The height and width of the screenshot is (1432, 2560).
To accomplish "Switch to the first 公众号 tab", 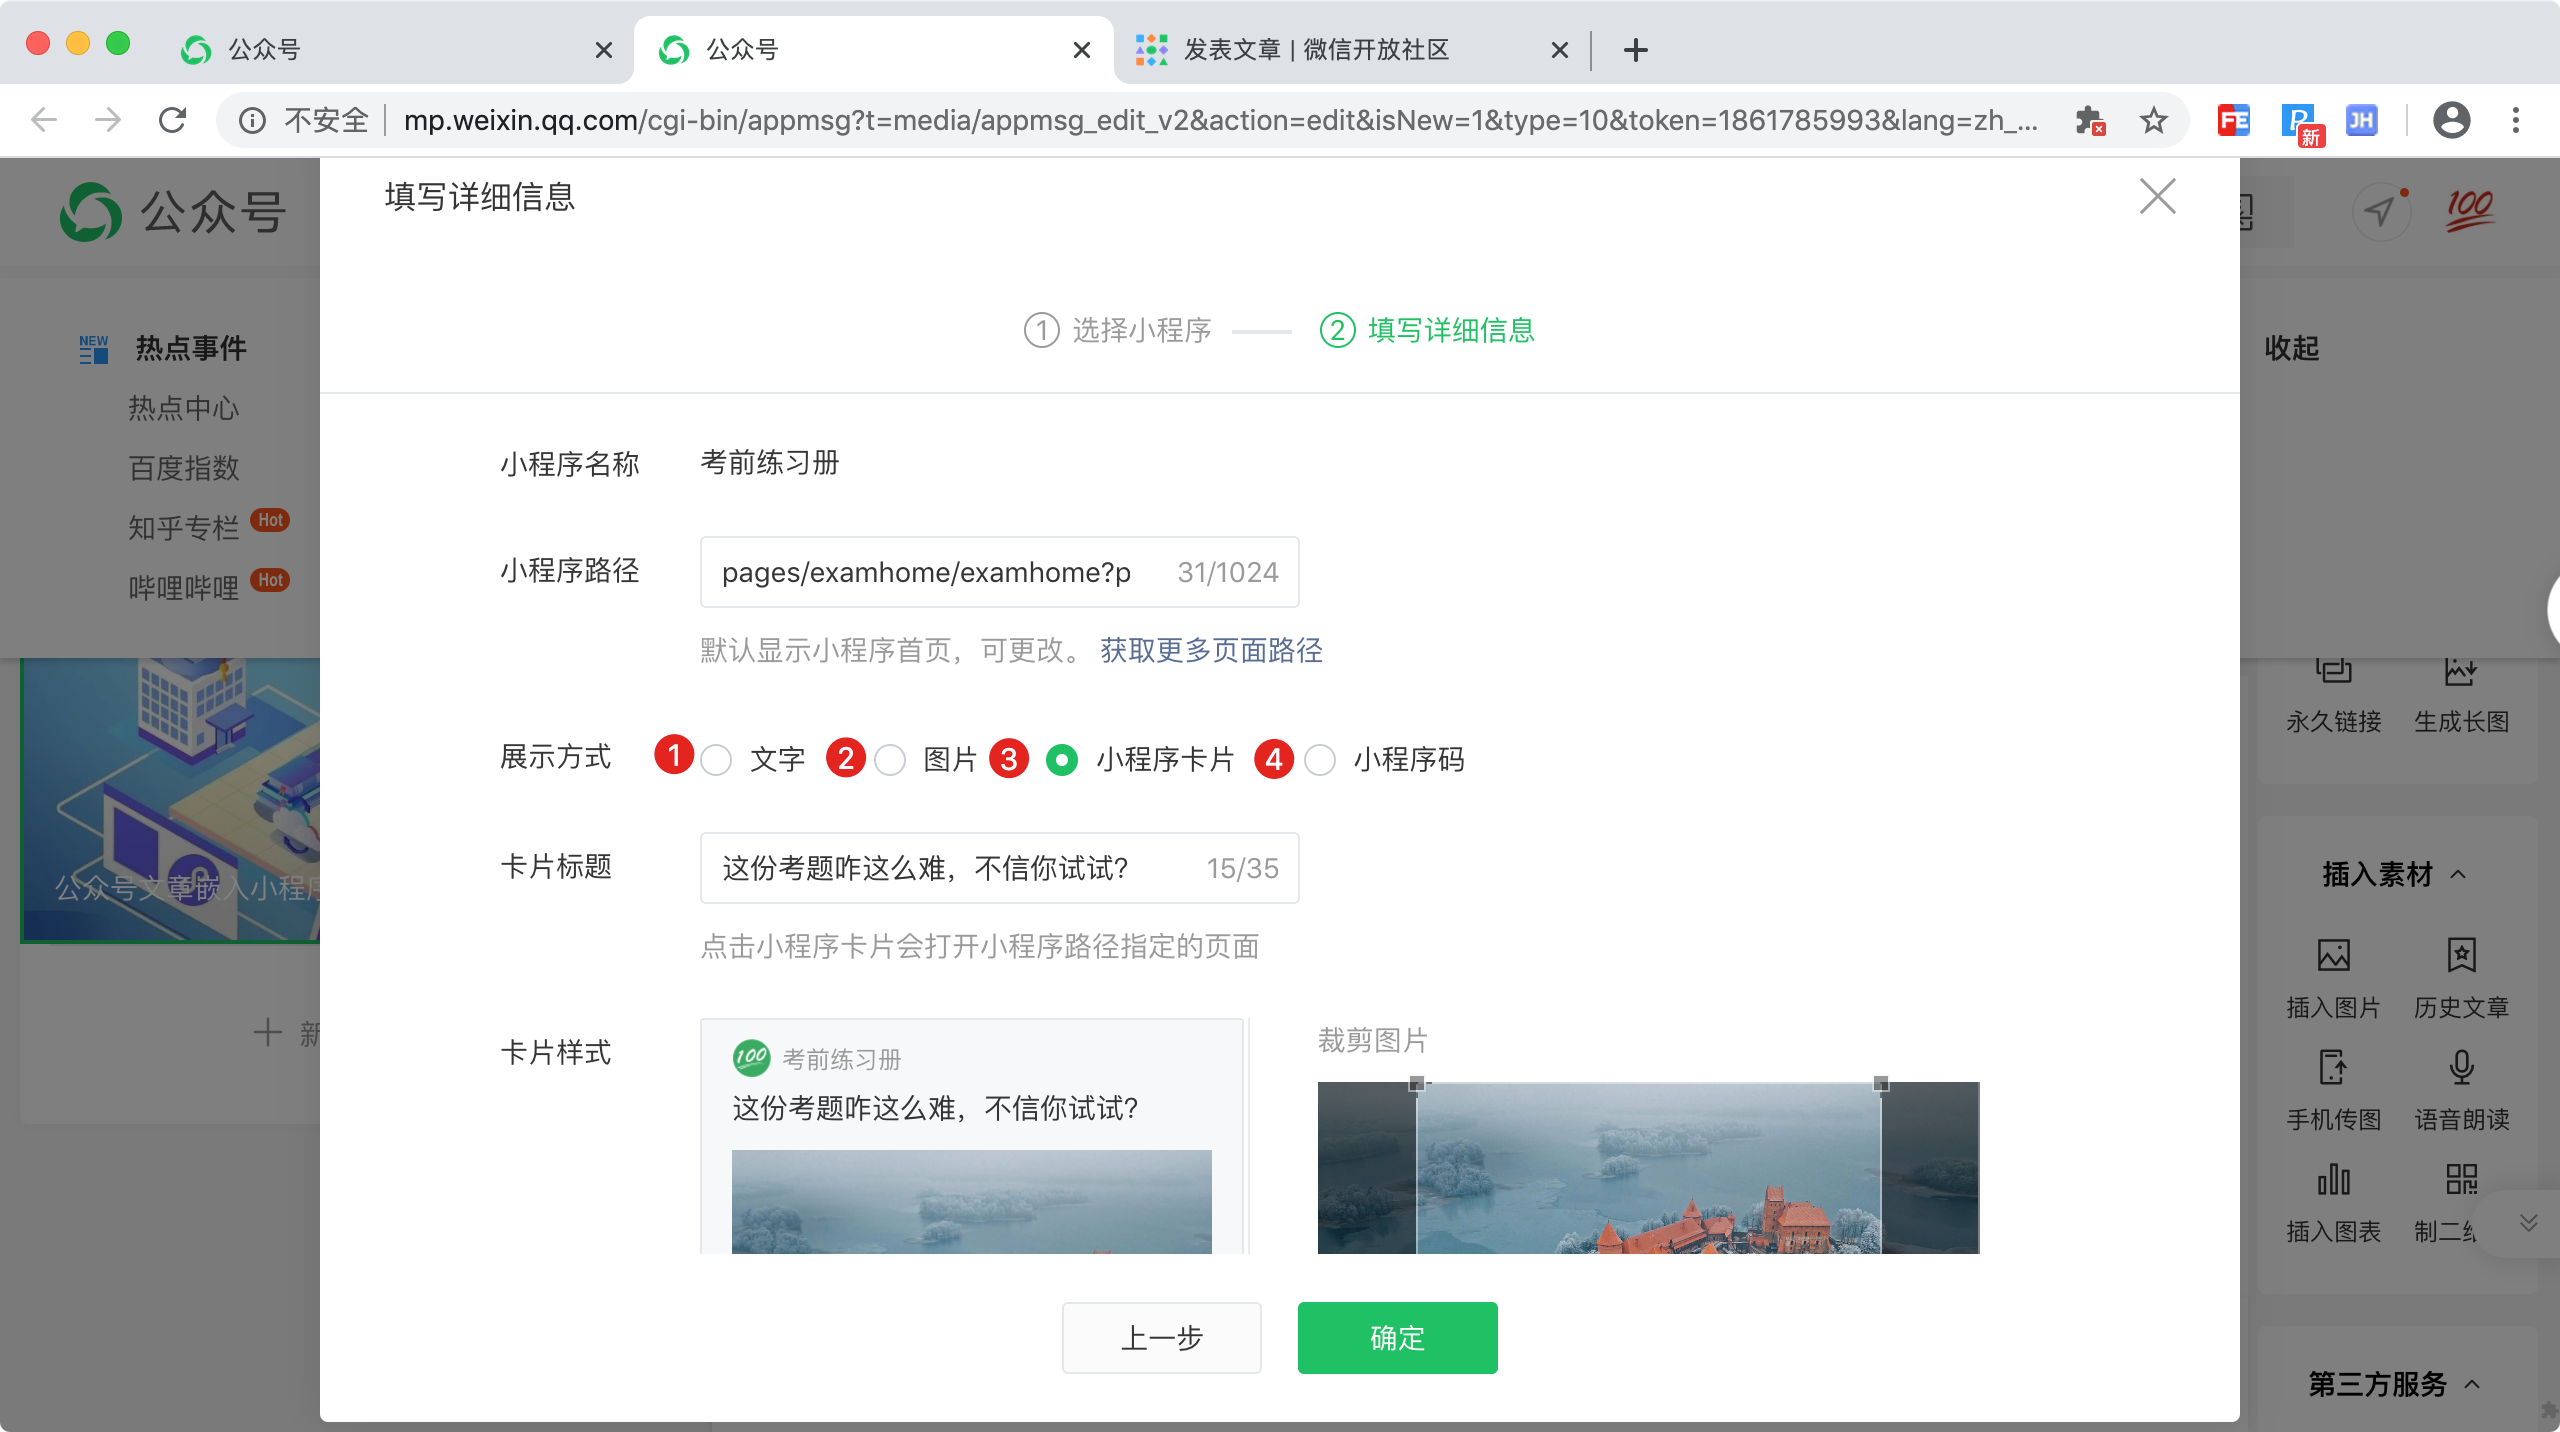I will (265, 50).
